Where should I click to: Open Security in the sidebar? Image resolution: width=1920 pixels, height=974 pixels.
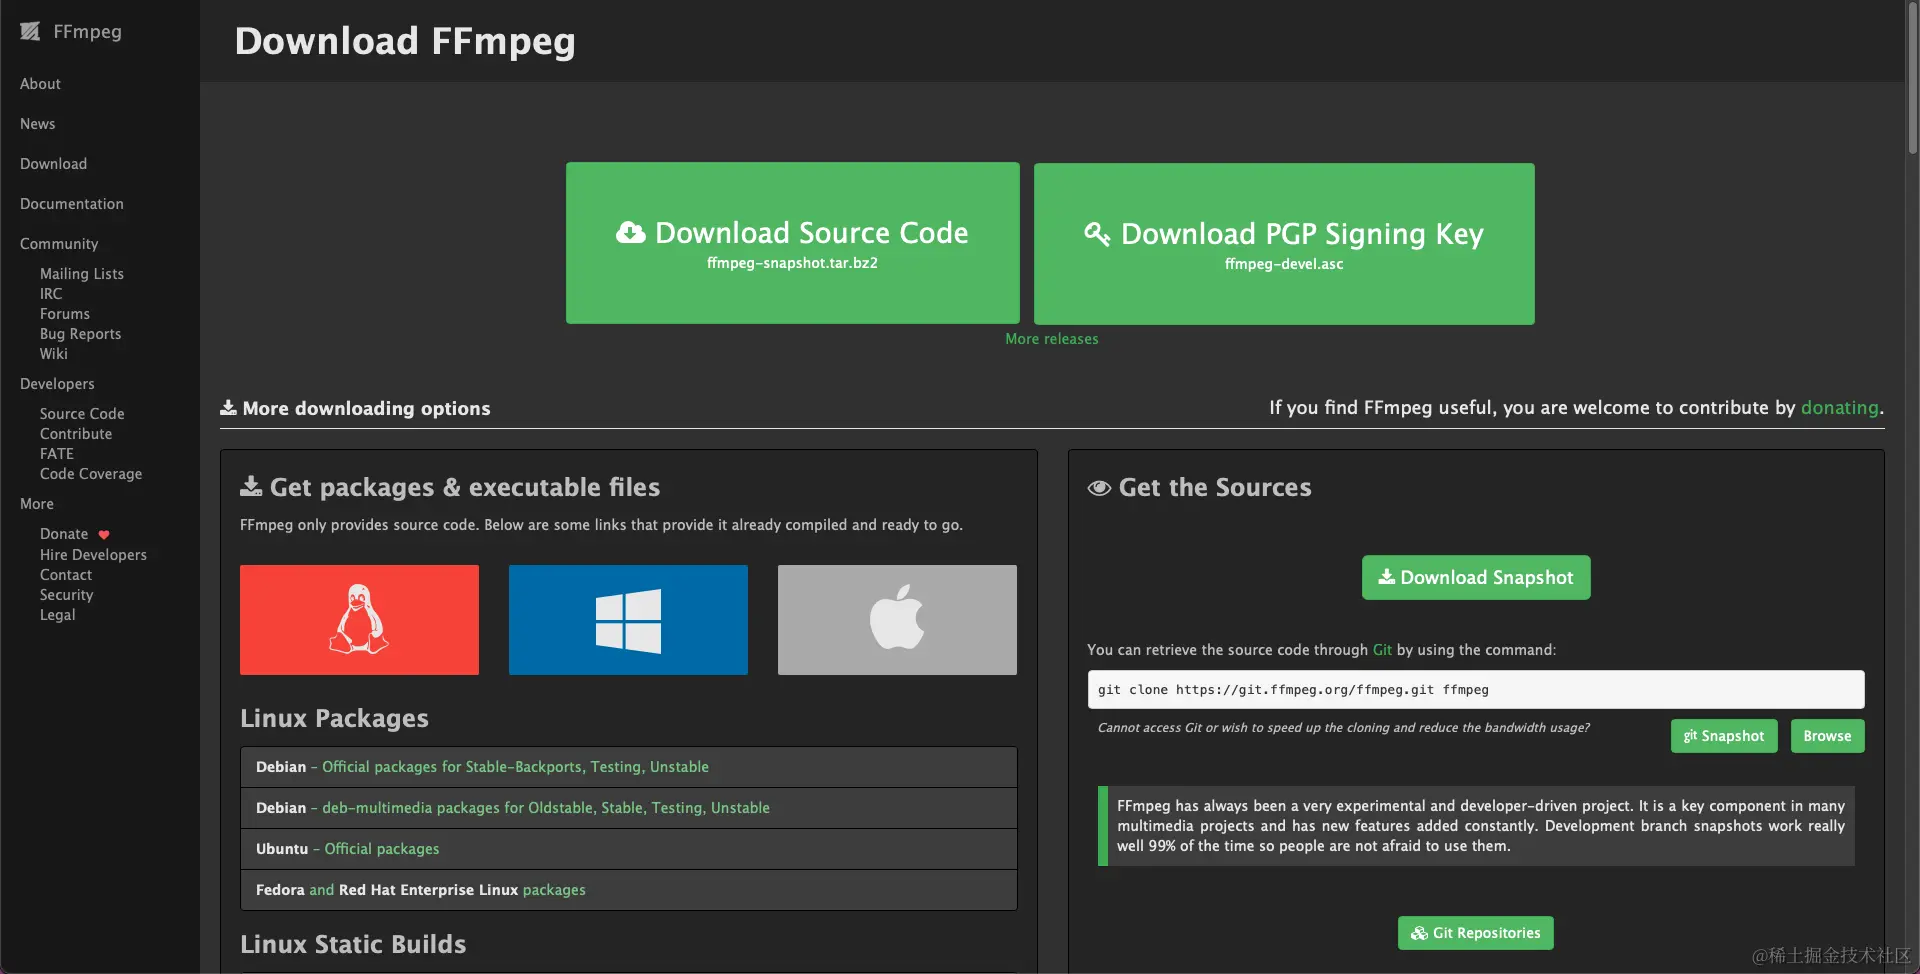[67, 595]
